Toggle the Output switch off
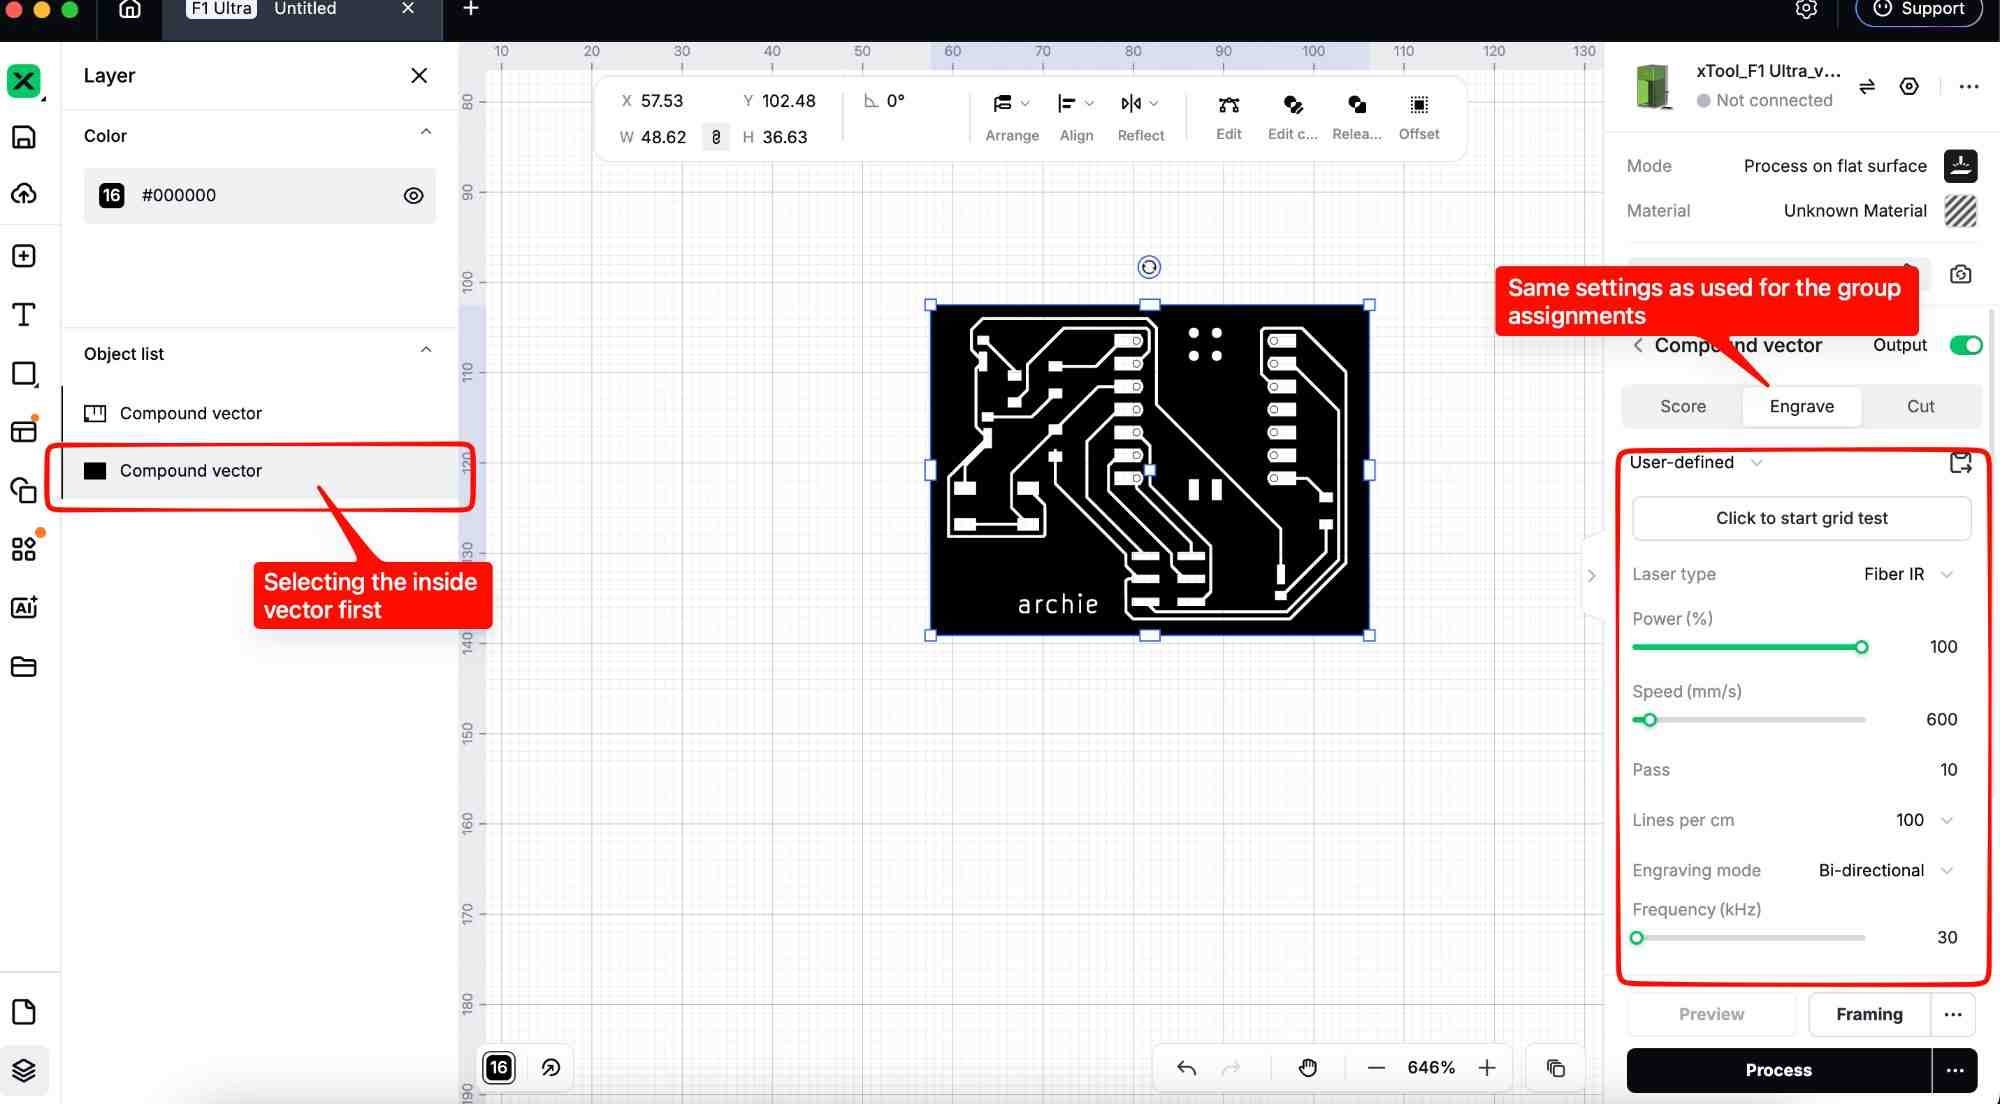The image size is (2000, 1104). pos(1965,345)
